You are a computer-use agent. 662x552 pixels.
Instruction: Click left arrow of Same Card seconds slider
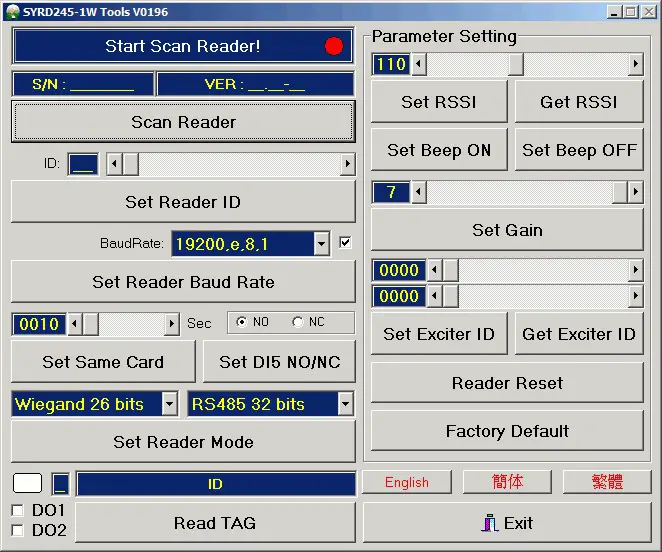click(75, 324)
